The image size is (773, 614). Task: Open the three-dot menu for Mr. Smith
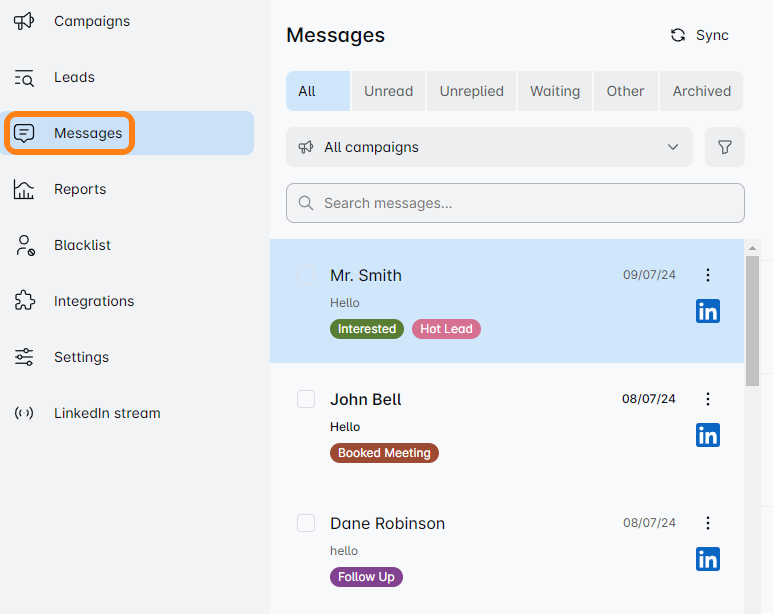(708, 275)
